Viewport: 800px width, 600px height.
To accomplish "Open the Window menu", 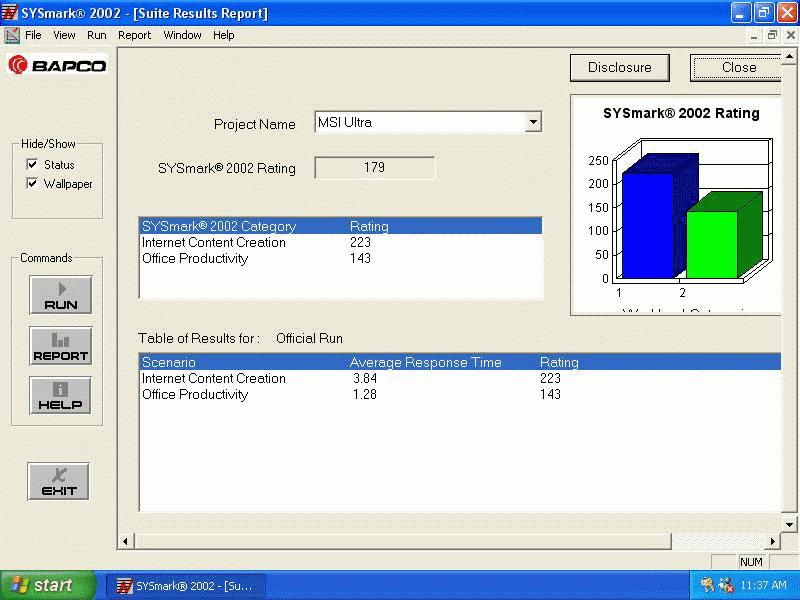I will (182, 35).
